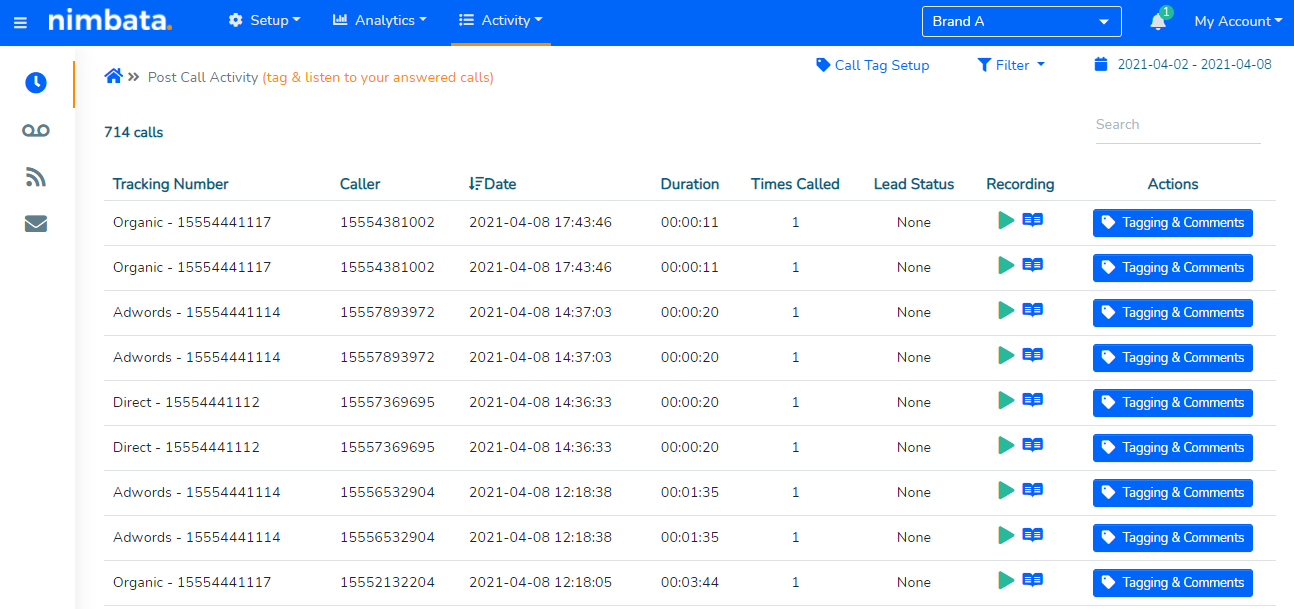Click the notification bell icon
The width and height of the screenshot is (1294, 609).
point(1158,22)
